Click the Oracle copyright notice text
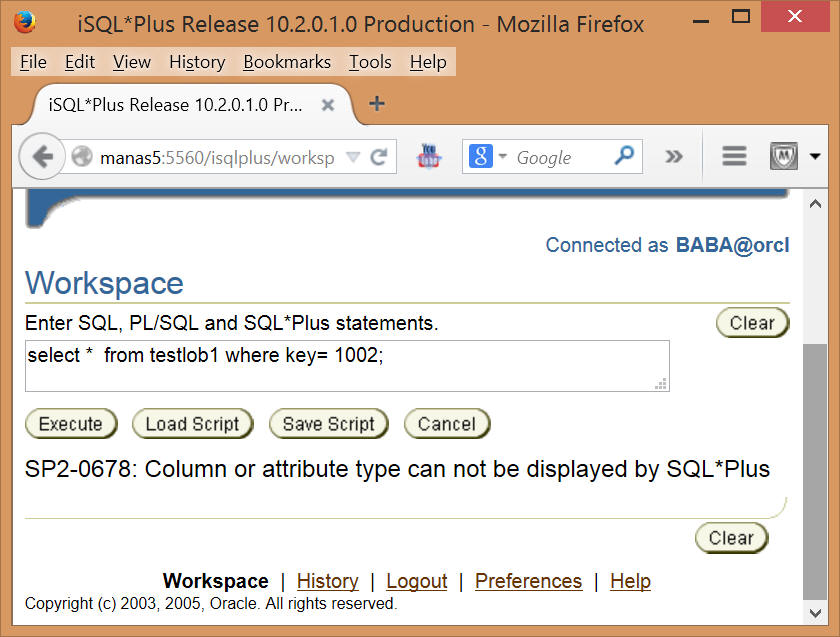 pos(211,604)
